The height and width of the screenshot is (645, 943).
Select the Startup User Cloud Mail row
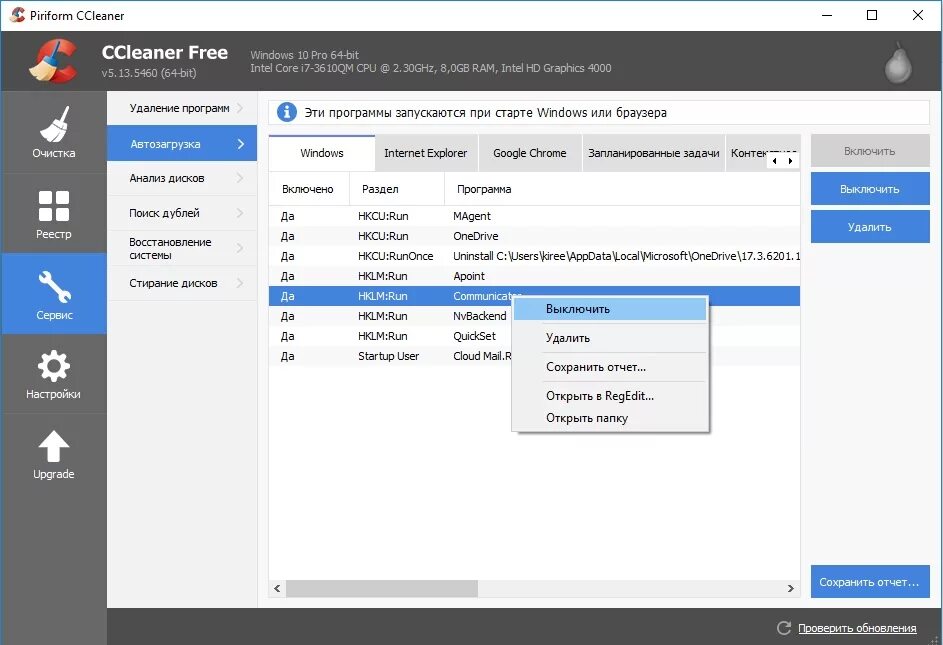coord(390,356)
